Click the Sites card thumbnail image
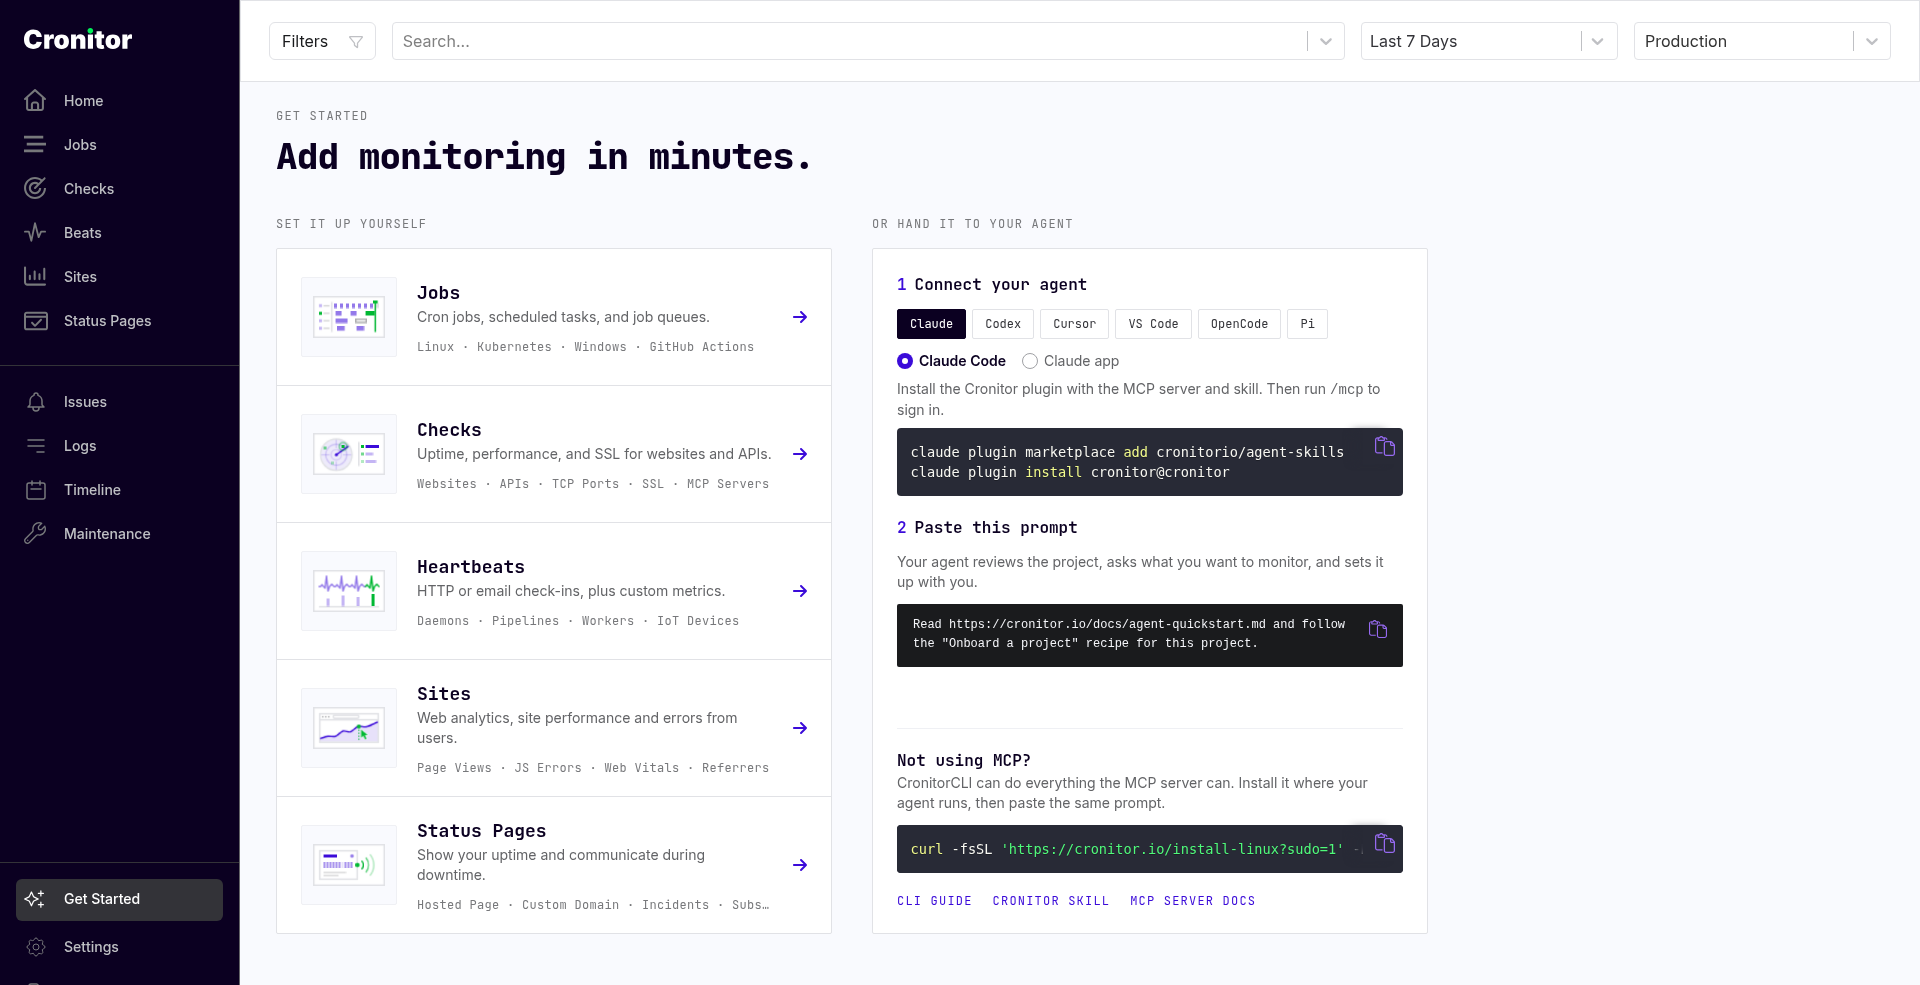The width and height of the screenshot is (1920, 985). point(349,728)
